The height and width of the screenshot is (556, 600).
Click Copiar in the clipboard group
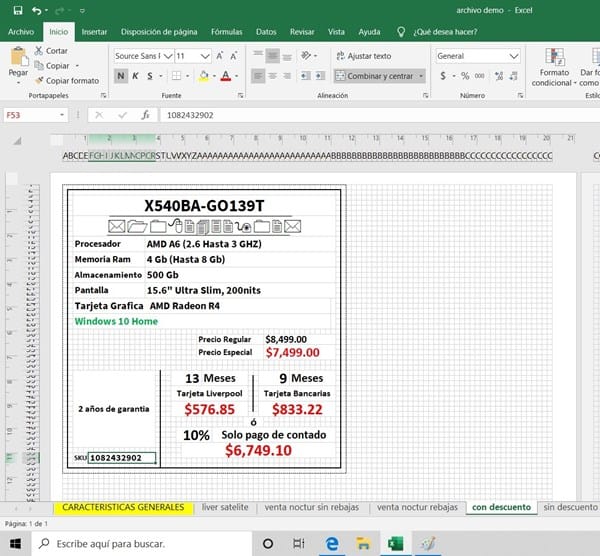point(57,65)
